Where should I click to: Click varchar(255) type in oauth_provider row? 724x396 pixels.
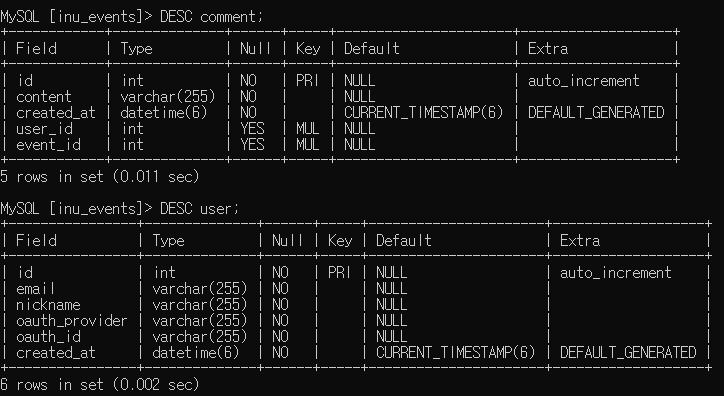point(200,321)
